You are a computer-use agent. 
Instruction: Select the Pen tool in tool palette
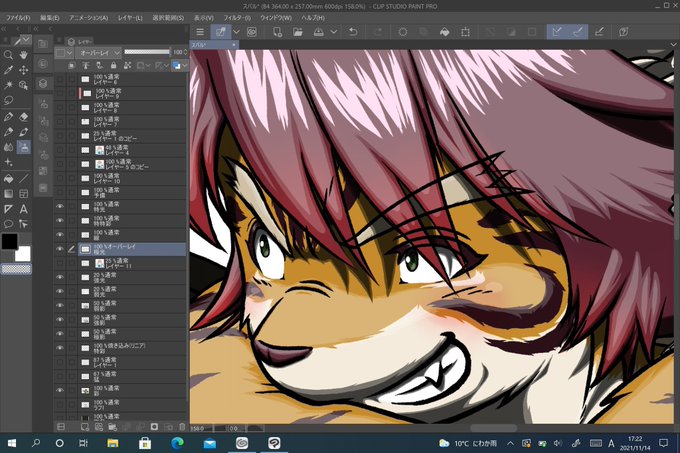click(8, 117)
